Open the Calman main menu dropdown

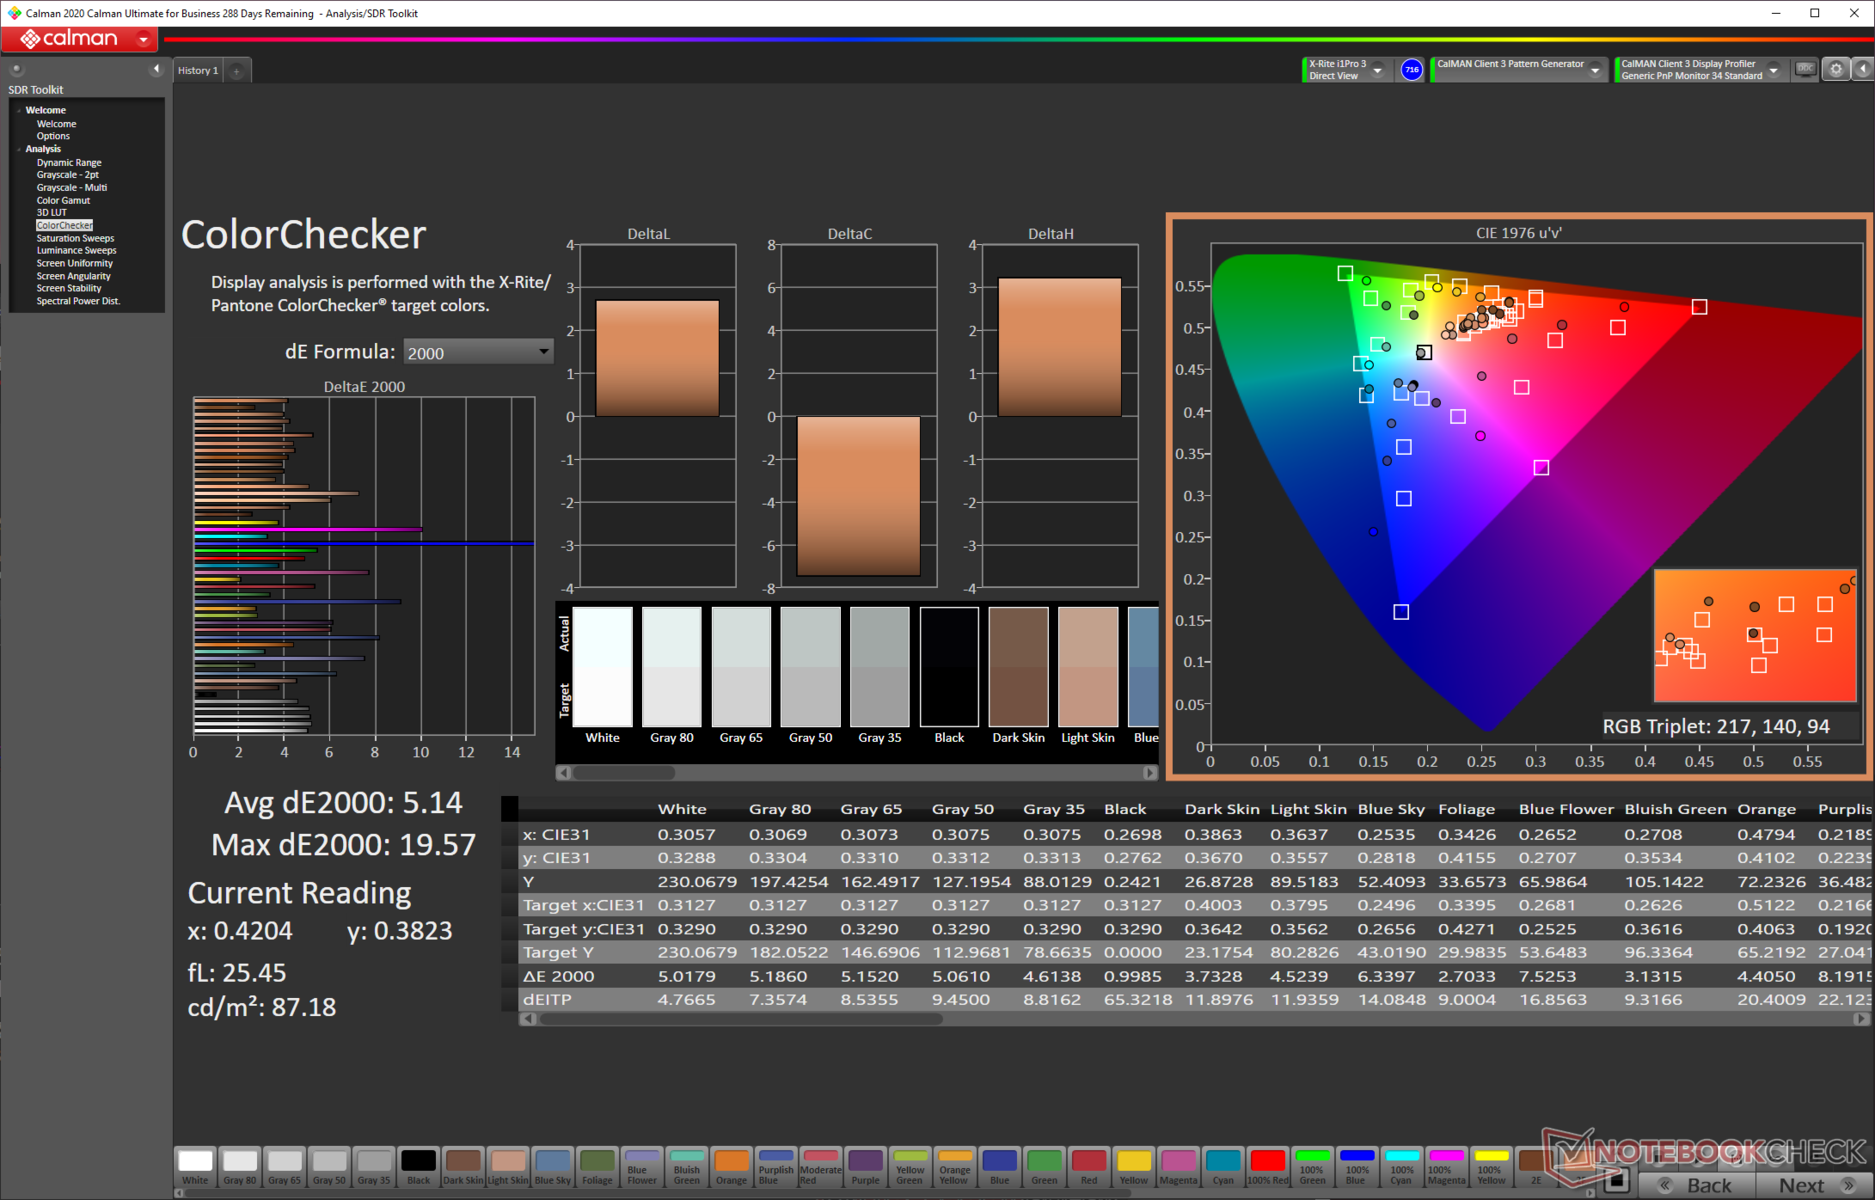pyautogui.click(x=143, y=39)
